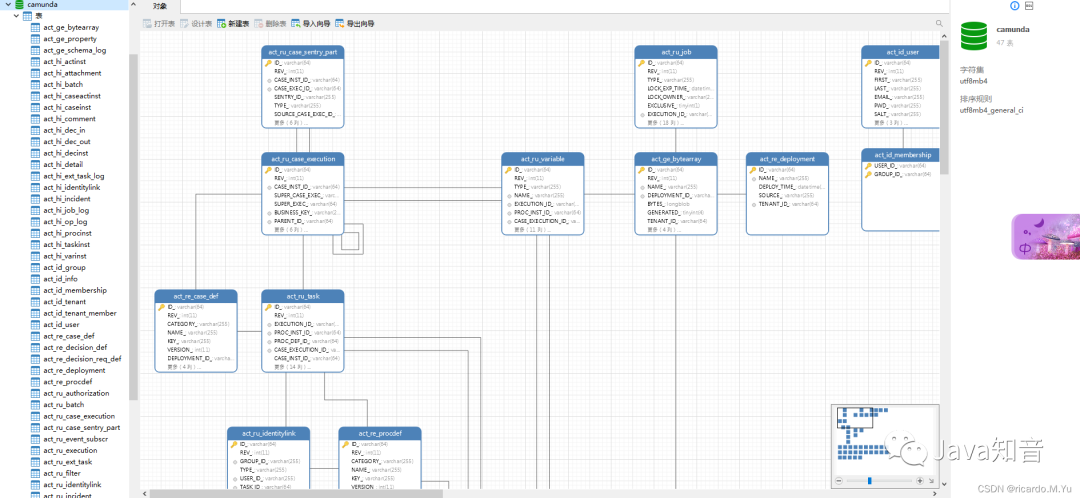This screenshot has width=1080, height=498.
Task: Collapse the minimap with the arrow icon
Action: [933, 481]
